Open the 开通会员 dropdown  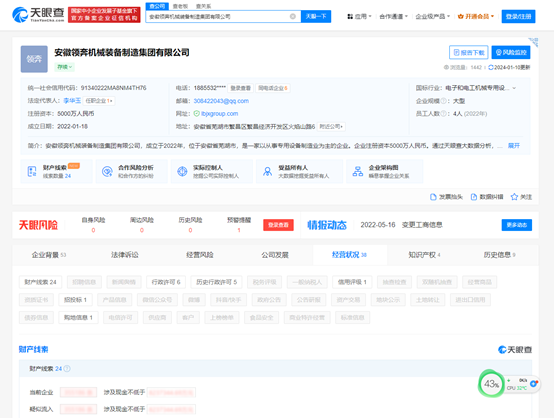(476, 16)
